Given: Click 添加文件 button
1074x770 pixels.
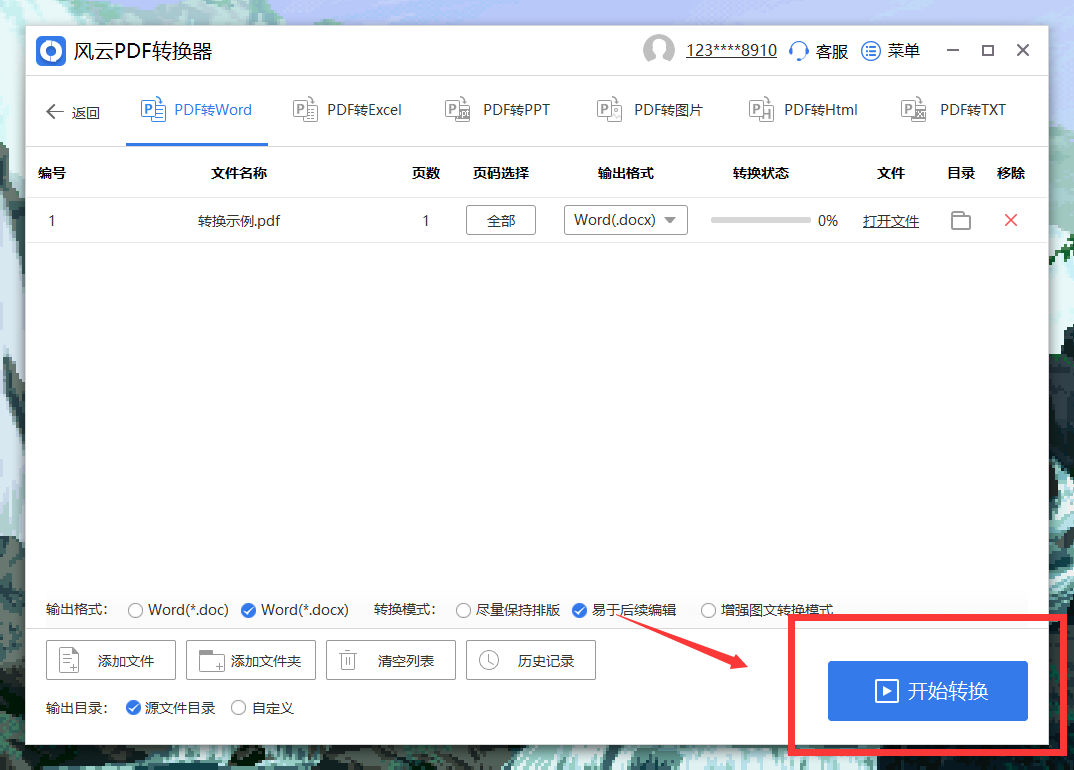Looking at the screenshot, I should [111, 660].
